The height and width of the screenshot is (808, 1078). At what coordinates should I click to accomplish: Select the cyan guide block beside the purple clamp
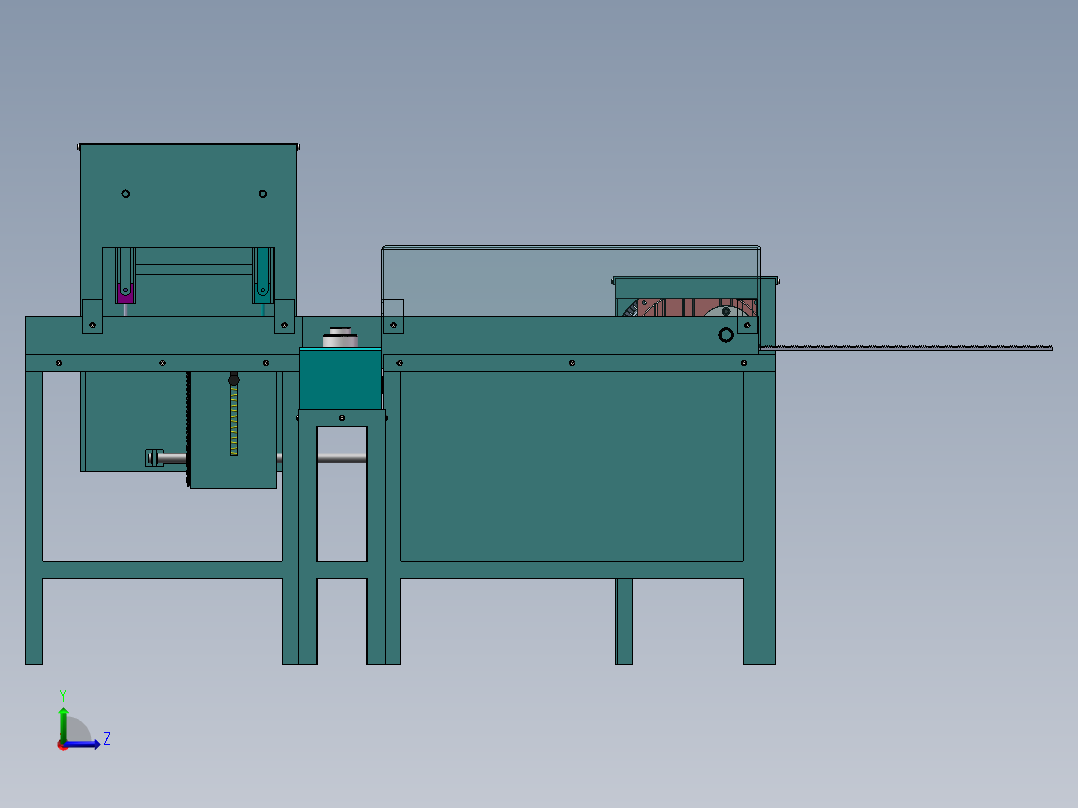263,293
